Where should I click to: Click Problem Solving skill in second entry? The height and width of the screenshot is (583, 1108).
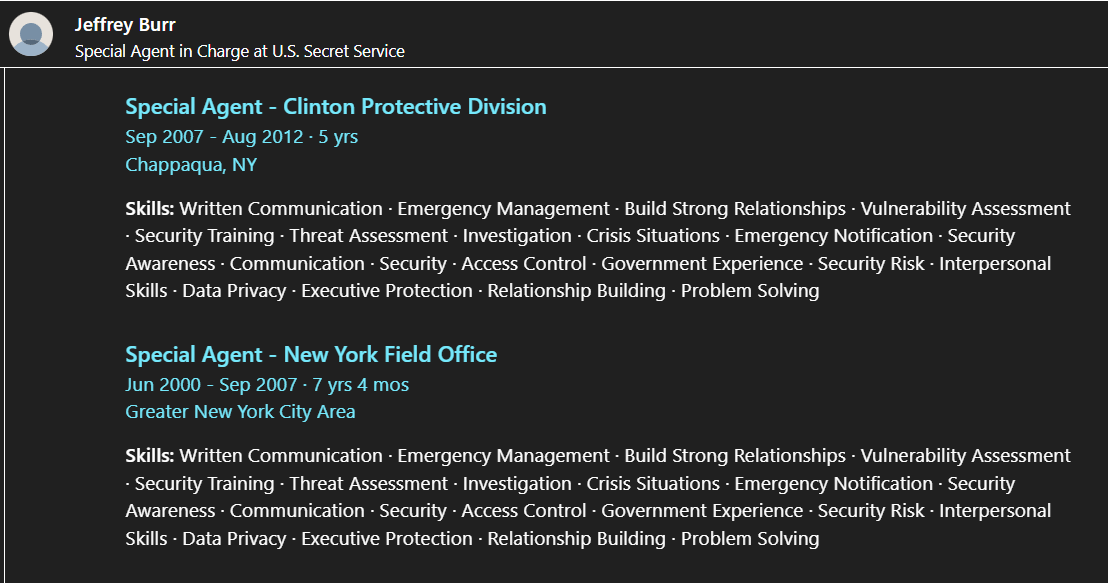pyautogui.click(x=750, y=538)
